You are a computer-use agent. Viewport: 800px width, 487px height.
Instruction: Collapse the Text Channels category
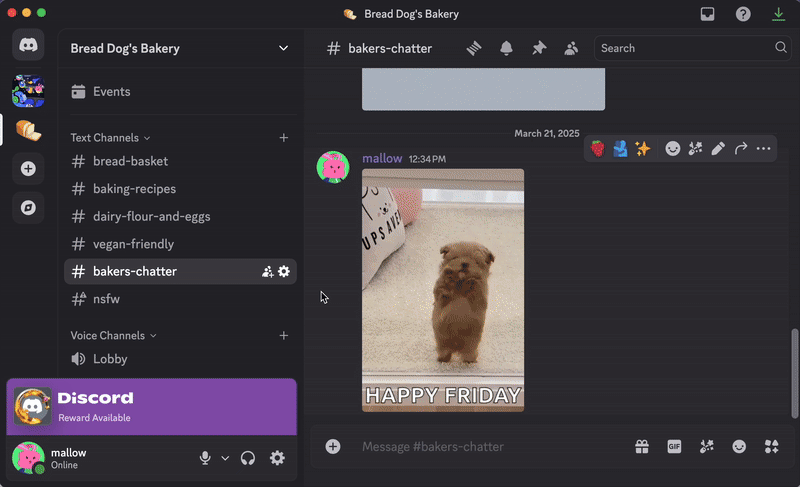tap(110, 138)
